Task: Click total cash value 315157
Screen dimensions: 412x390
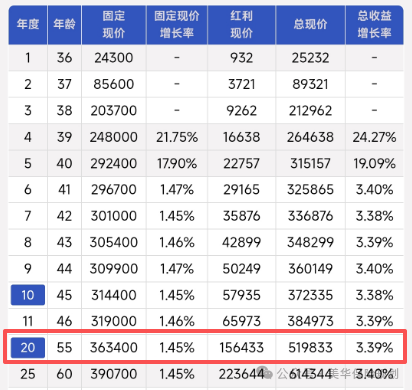Action: pyautogui.click(x=310, y=163)
